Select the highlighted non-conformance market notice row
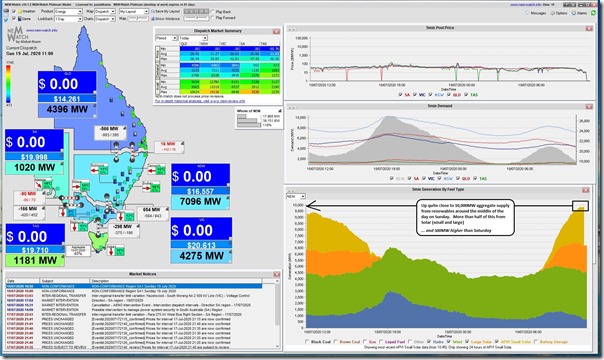This screenshot has width=604, height=360. pos(134,286)
